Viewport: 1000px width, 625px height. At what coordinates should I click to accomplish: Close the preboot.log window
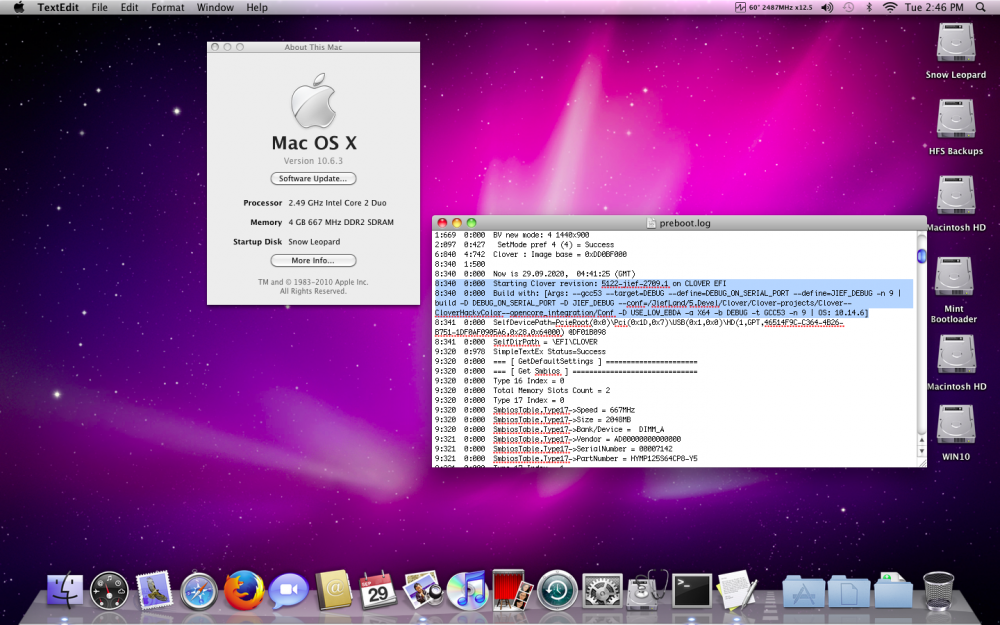click(x=442, y=223)
